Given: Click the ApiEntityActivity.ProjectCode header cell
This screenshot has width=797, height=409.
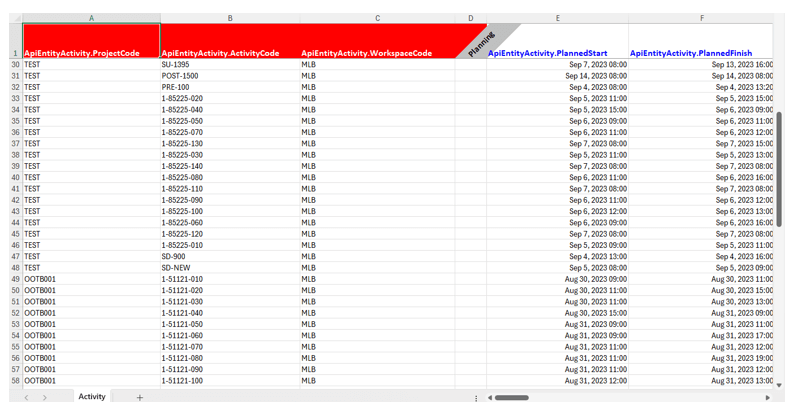Looking at the screenshot, I should (91, 41).
